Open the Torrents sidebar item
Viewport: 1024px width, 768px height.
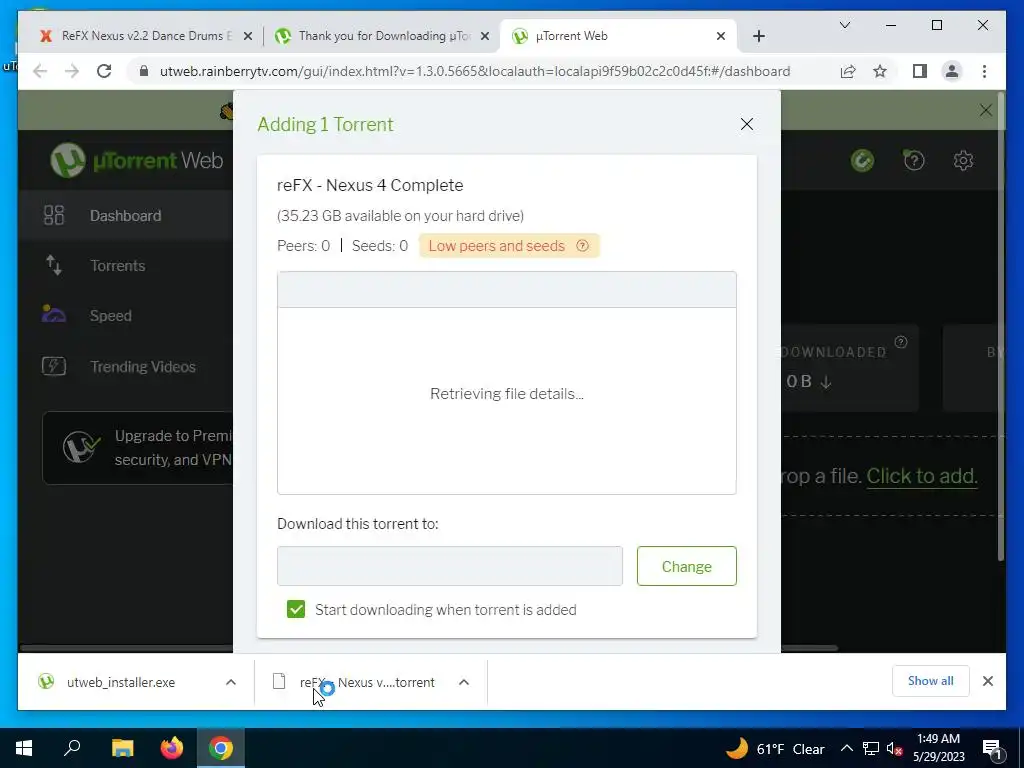pyautogui.click(x=125, y=266)
